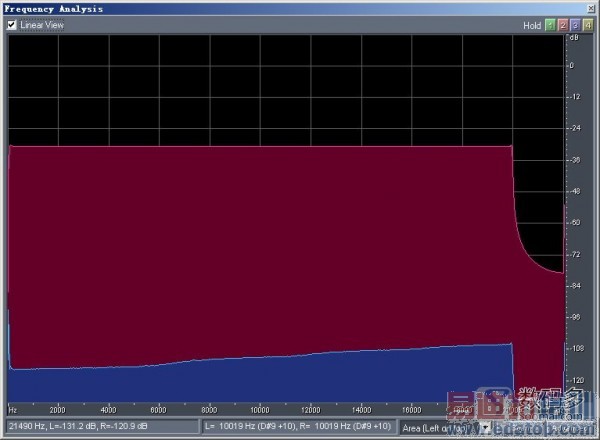Click the -108 dB scale label

tap(576, 348)
